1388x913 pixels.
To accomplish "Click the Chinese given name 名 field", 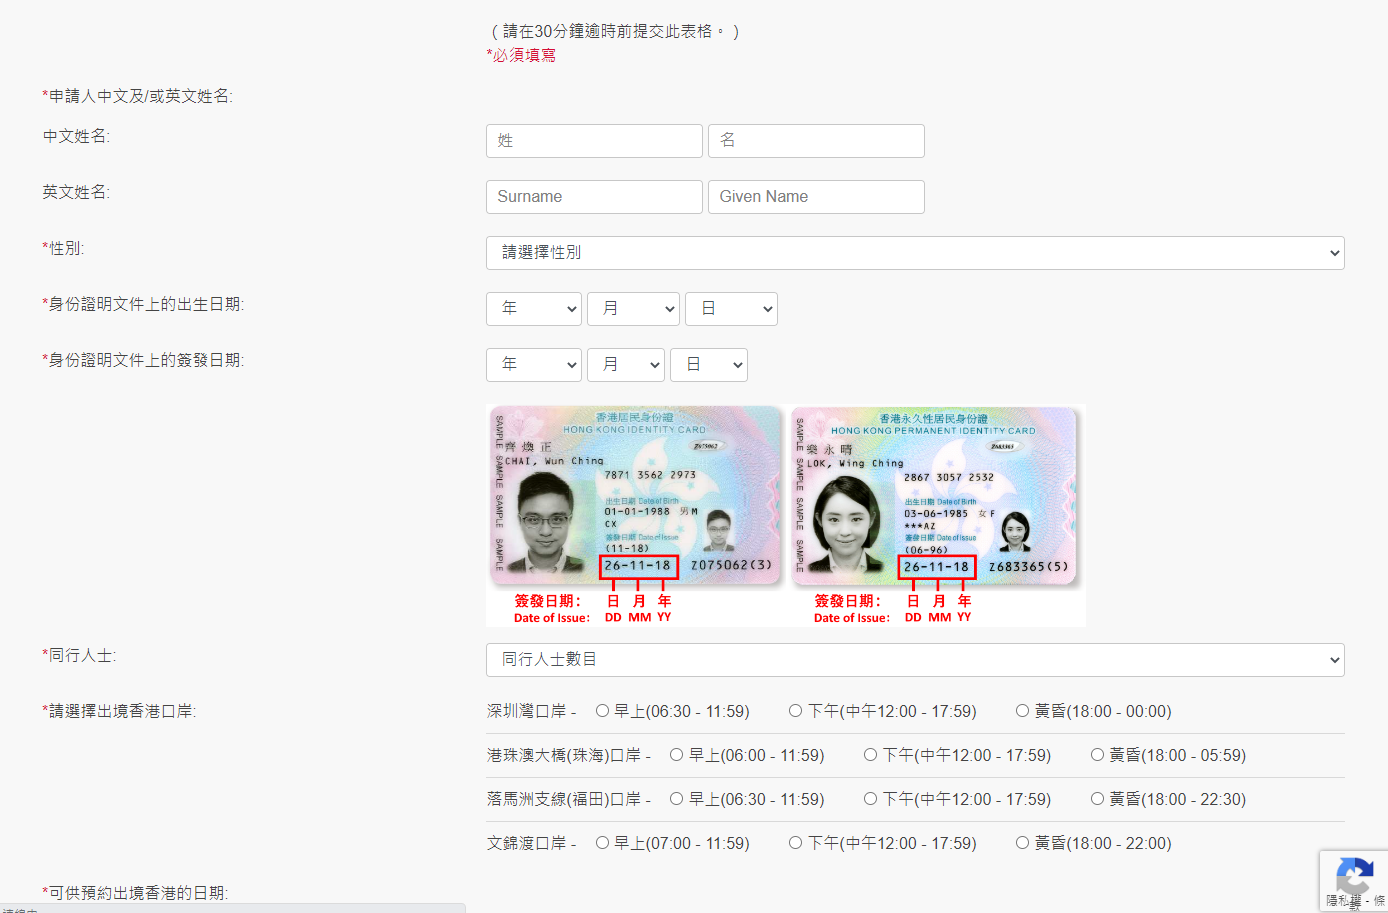I will pos(816,141).
